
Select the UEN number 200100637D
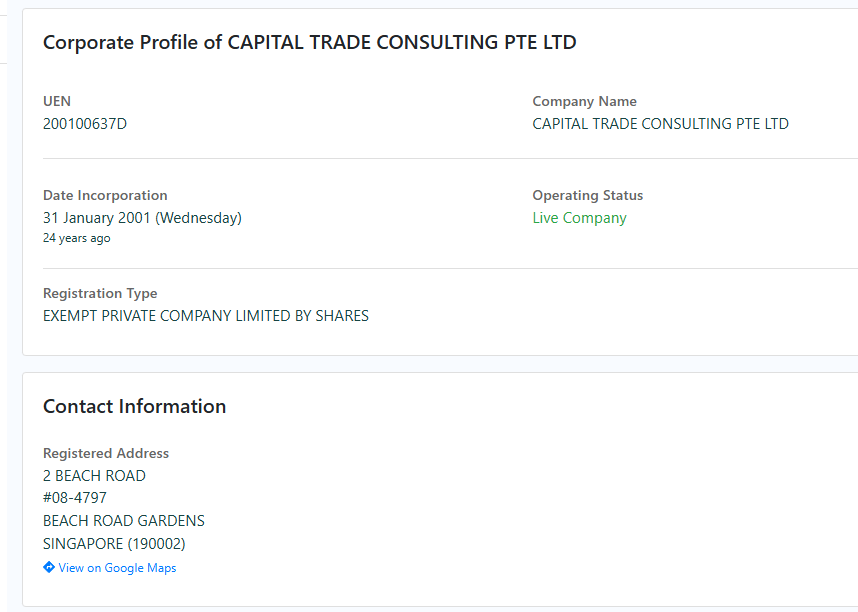point(85,124)
